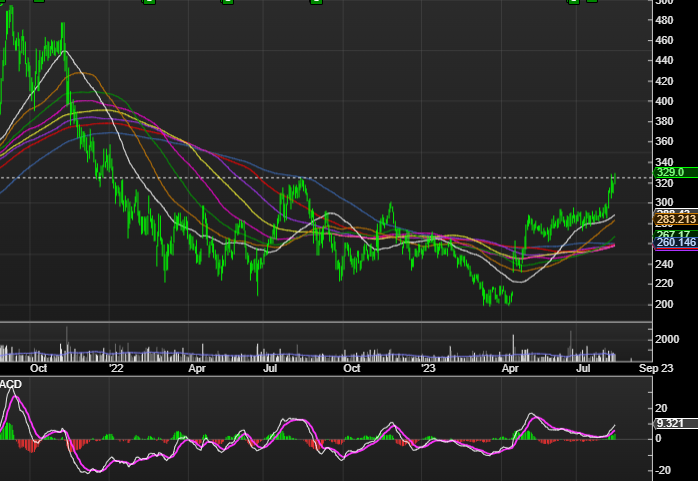Click the Apr label after '23
The height and width of the screenshot is (481, 698).
click(x=510, y=368)
